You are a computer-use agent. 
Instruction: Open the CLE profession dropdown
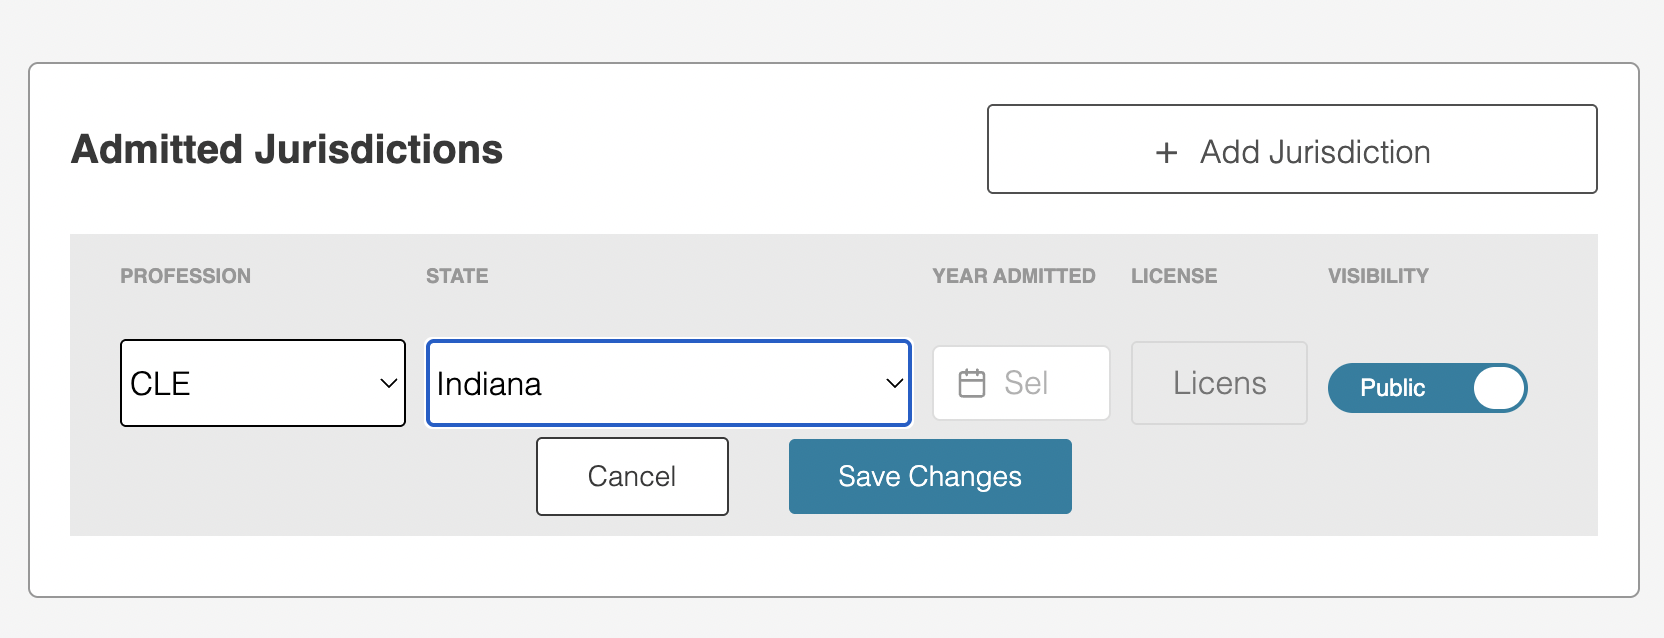pyautogui.click(x=263, y=383)
